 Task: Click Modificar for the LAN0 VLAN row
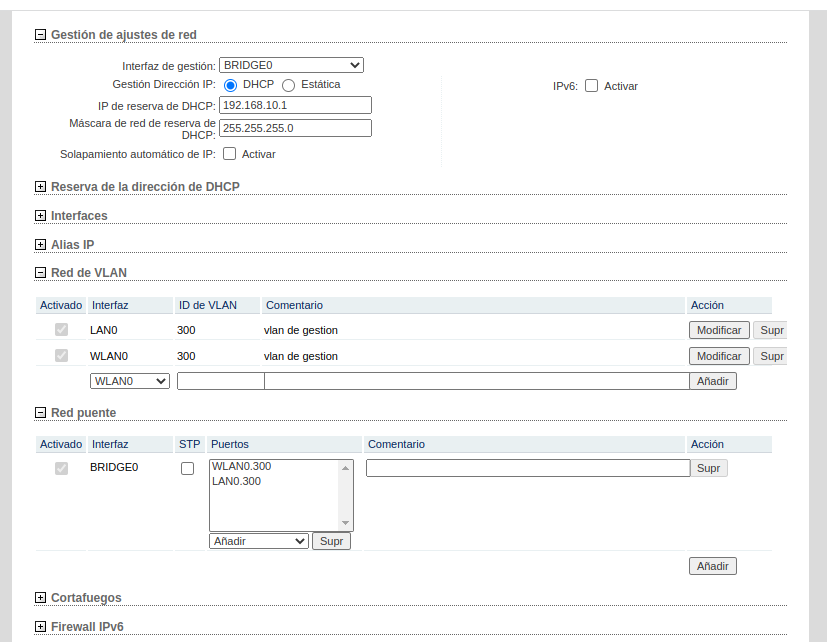click(719, 330)
